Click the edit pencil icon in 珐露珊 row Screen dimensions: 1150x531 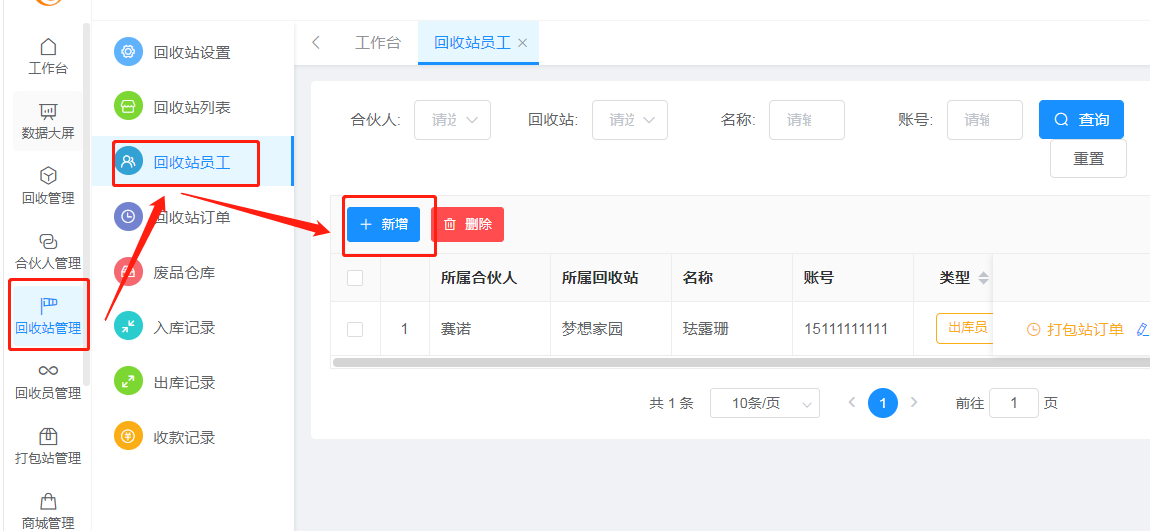1142,329
